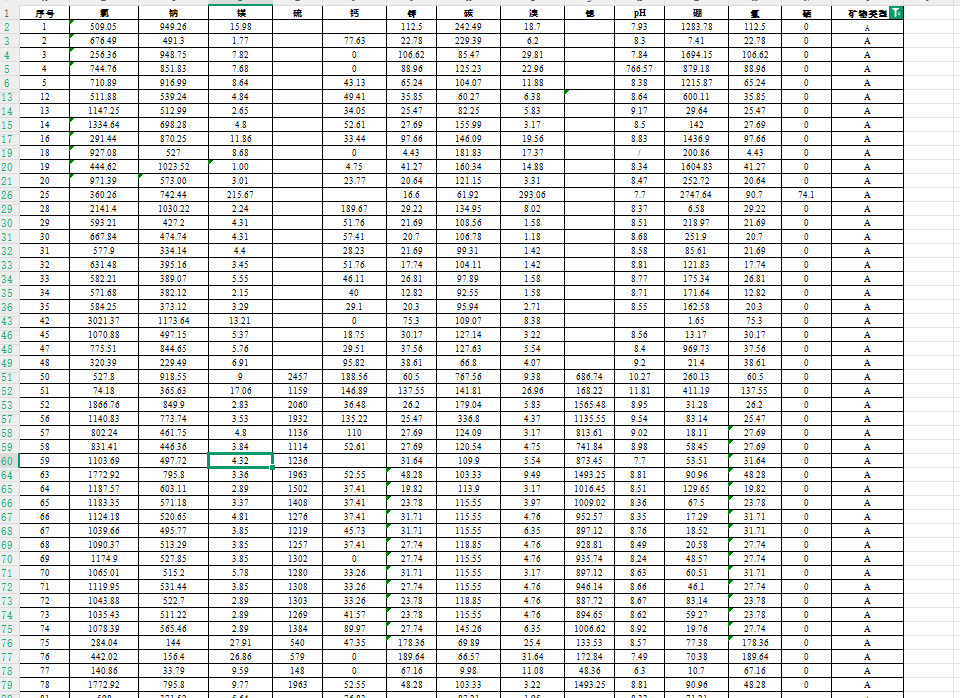Select the 矿物类型 header cell text

[x=867, y=13]
